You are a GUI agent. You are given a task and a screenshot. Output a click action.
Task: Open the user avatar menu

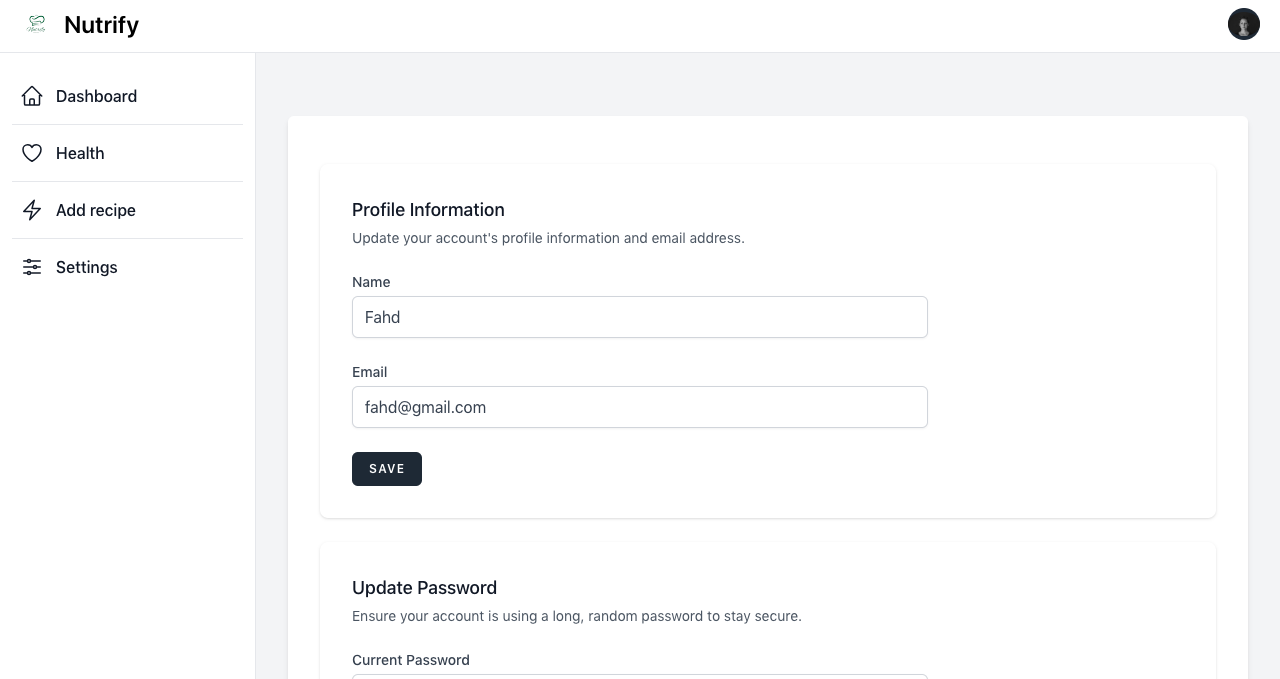pos(1243,24)
